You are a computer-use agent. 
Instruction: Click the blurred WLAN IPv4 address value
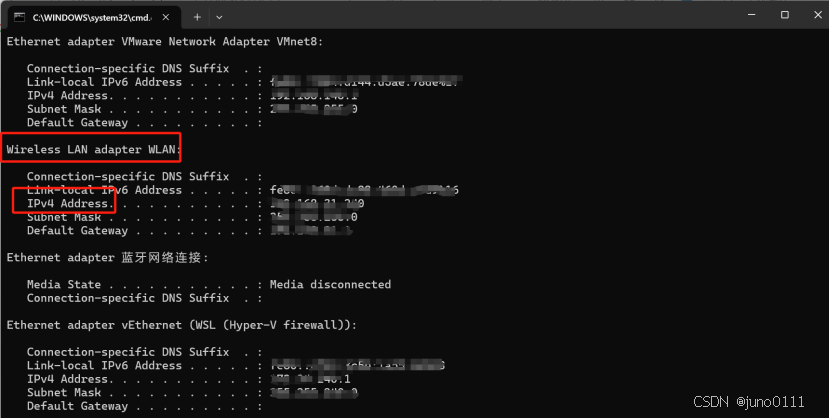(317, 203)
